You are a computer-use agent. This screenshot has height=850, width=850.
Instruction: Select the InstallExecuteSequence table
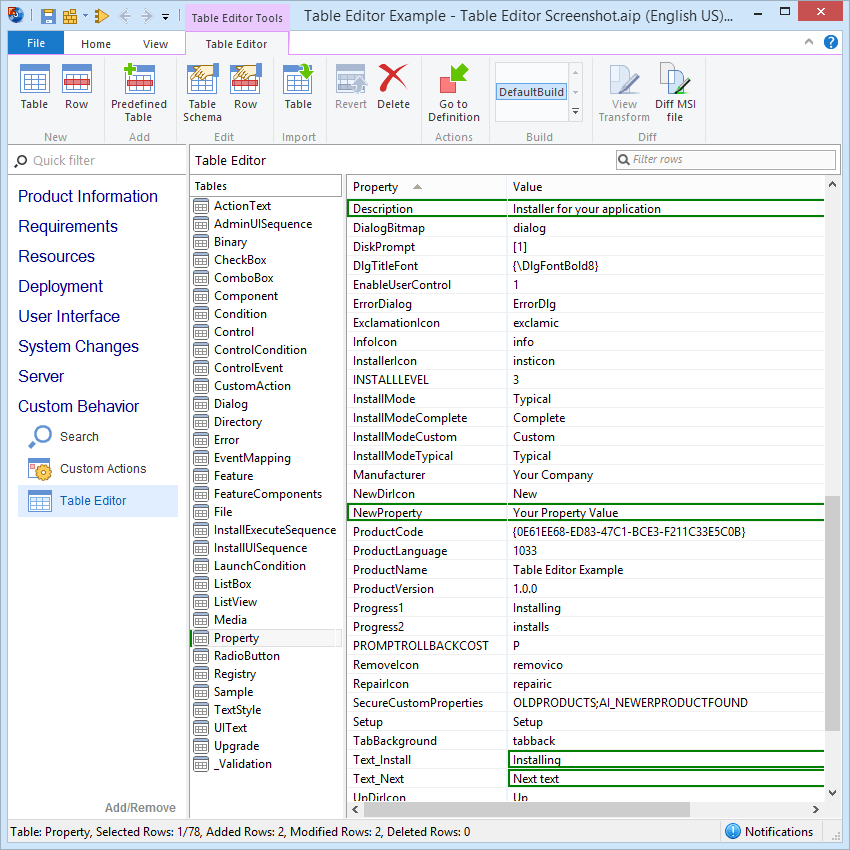coord(274,530)
